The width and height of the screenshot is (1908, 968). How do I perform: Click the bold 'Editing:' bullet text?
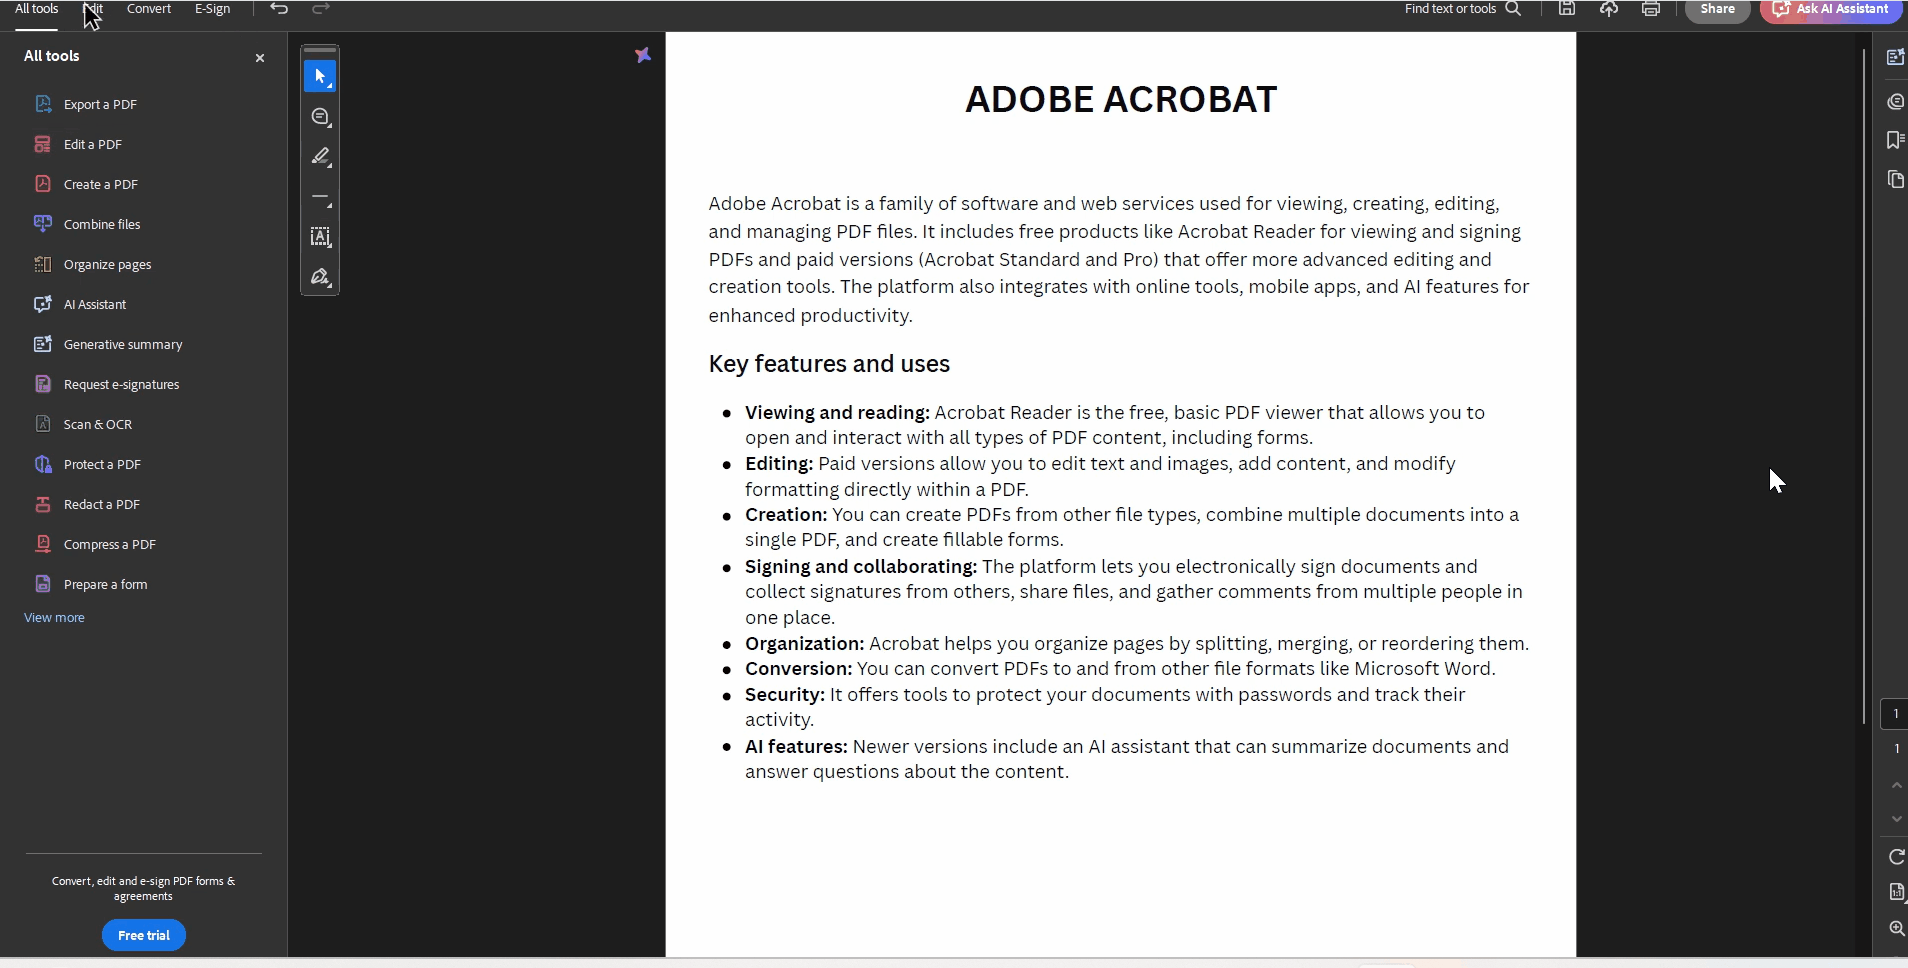coord(779,464)
